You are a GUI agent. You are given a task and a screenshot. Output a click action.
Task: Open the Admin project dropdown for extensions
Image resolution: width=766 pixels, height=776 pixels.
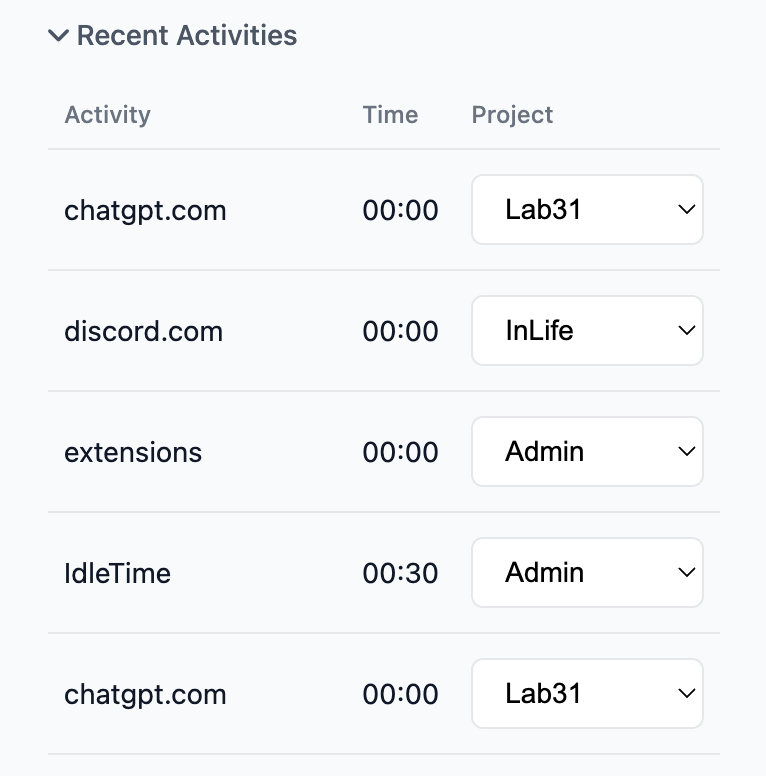587,452
